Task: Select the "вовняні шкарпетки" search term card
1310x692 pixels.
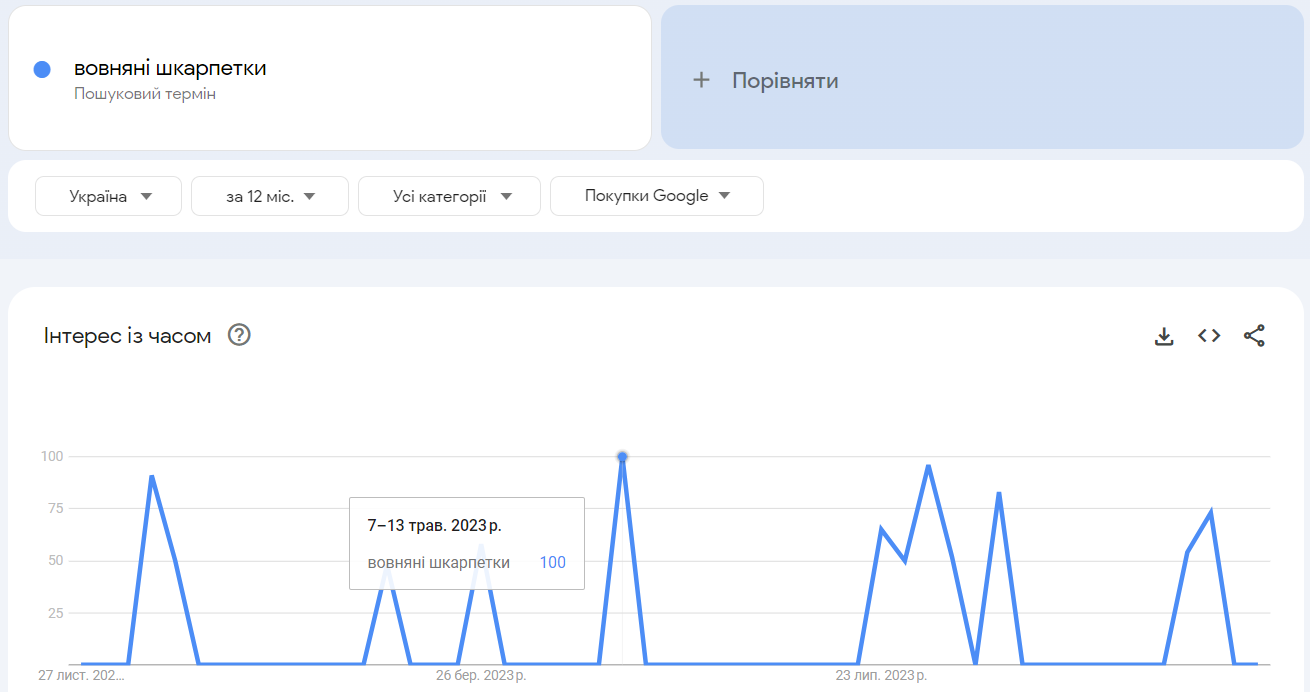Action: [330, 78]
